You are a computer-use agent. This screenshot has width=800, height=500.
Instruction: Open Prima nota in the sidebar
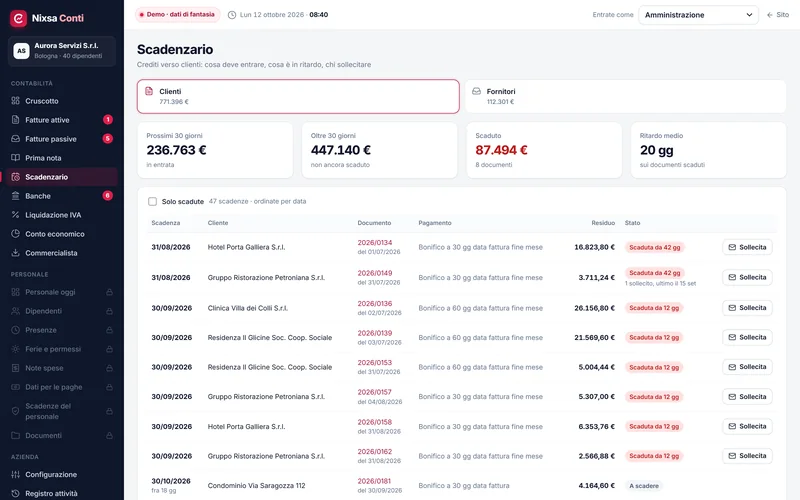pos(62,158)
